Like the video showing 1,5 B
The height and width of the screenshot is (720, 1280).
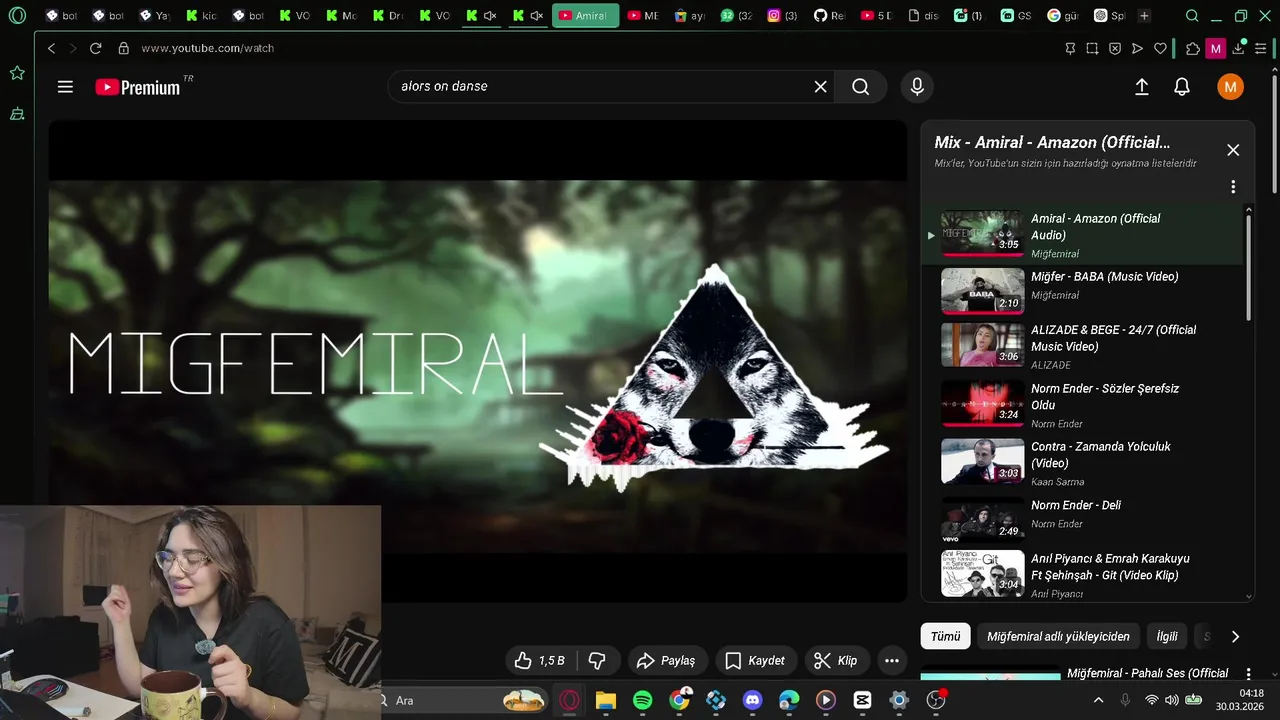coord(541,661)
